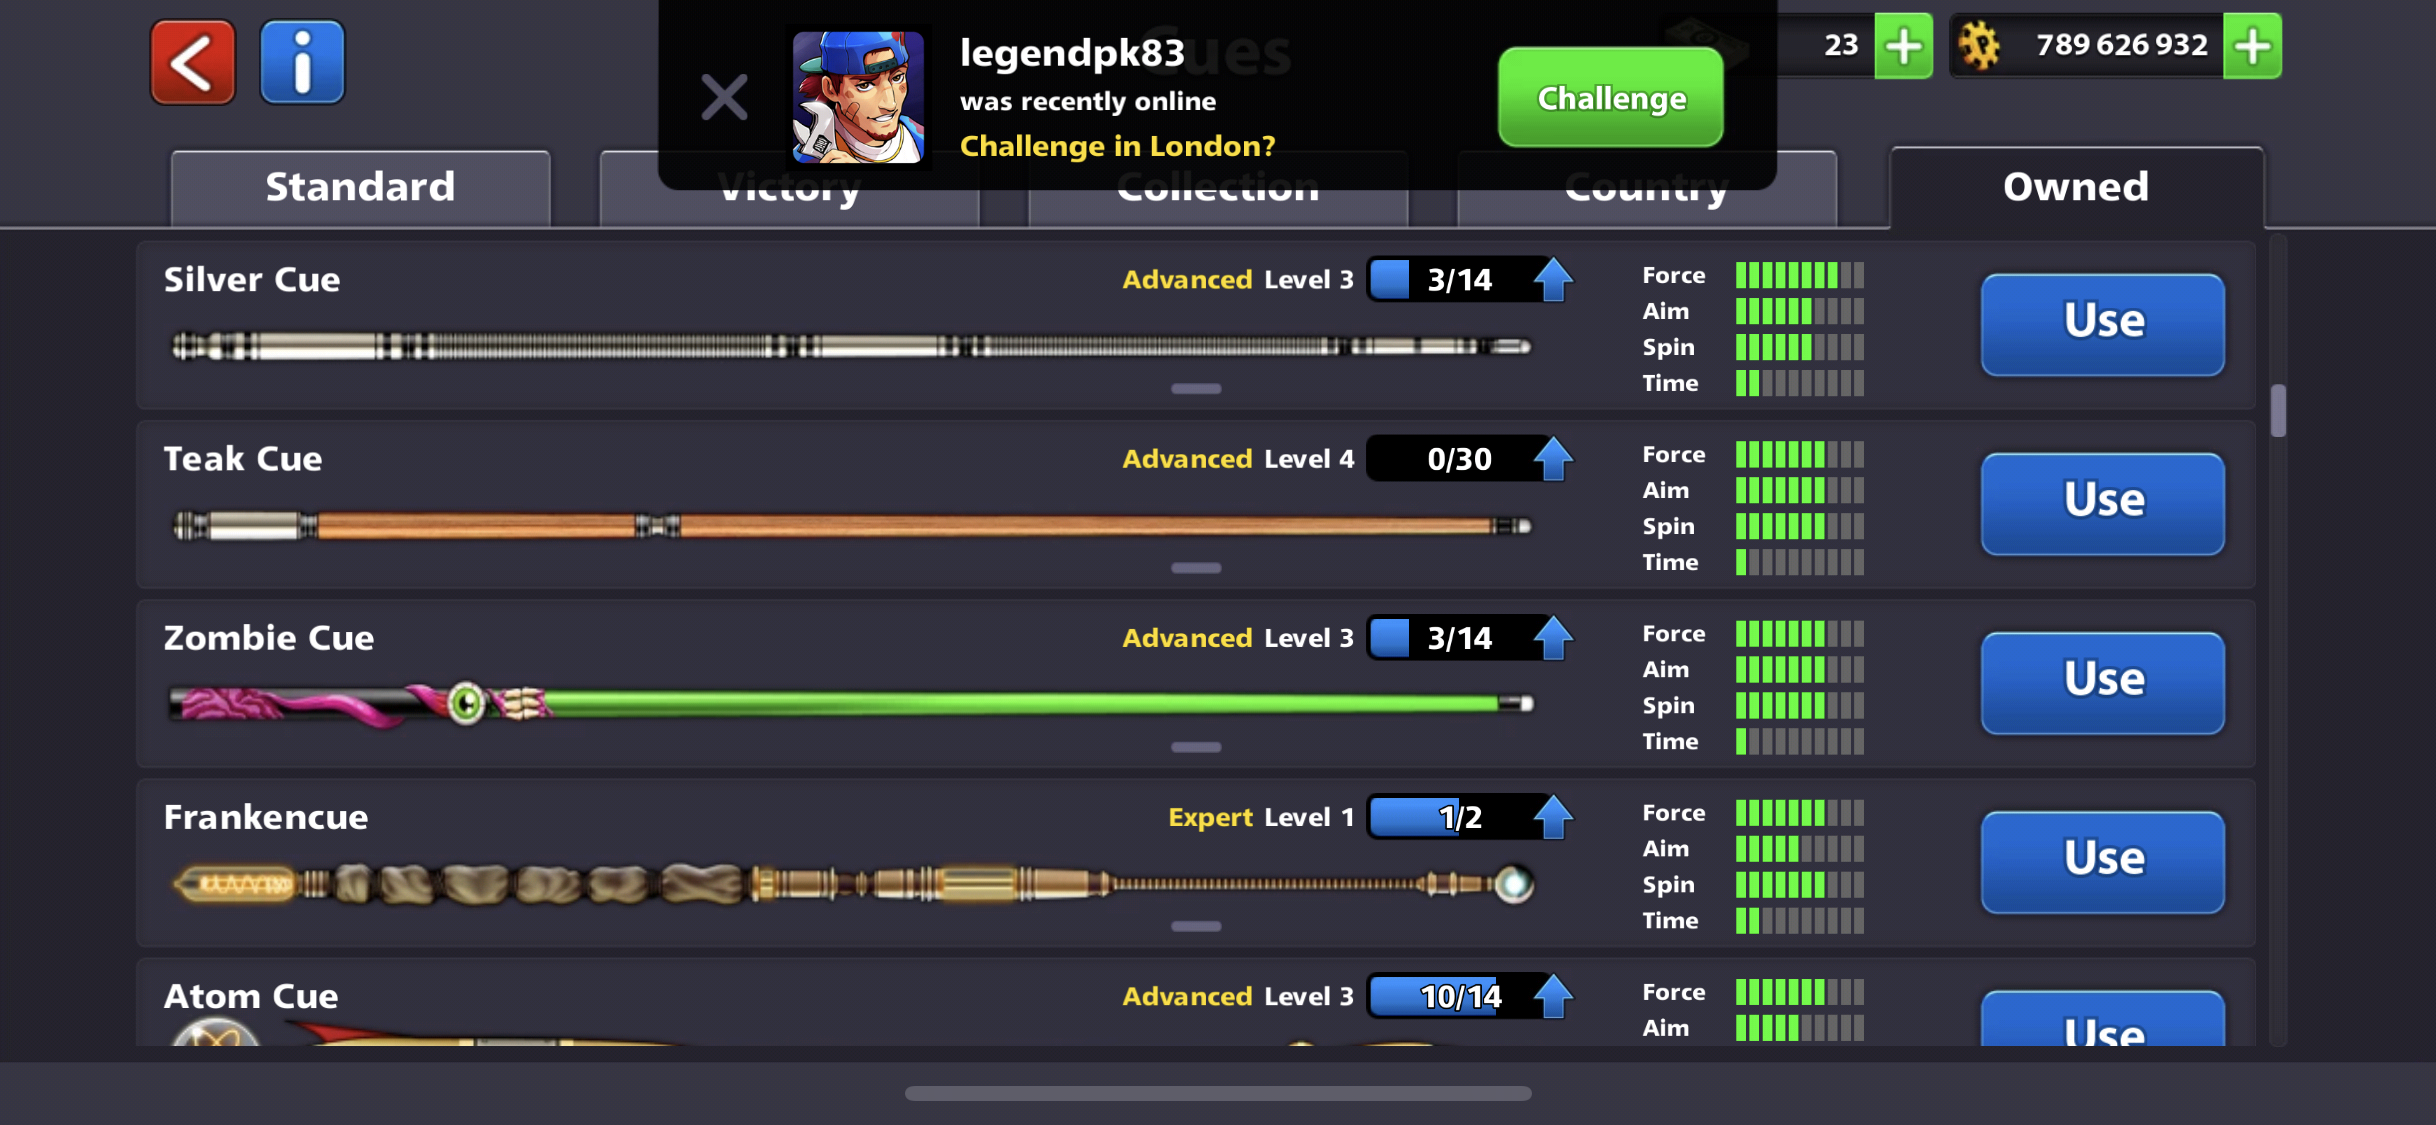The image size is (2436, 1125).
Task: Tap the coin balance gear icon
Action: coord(1979,46)
